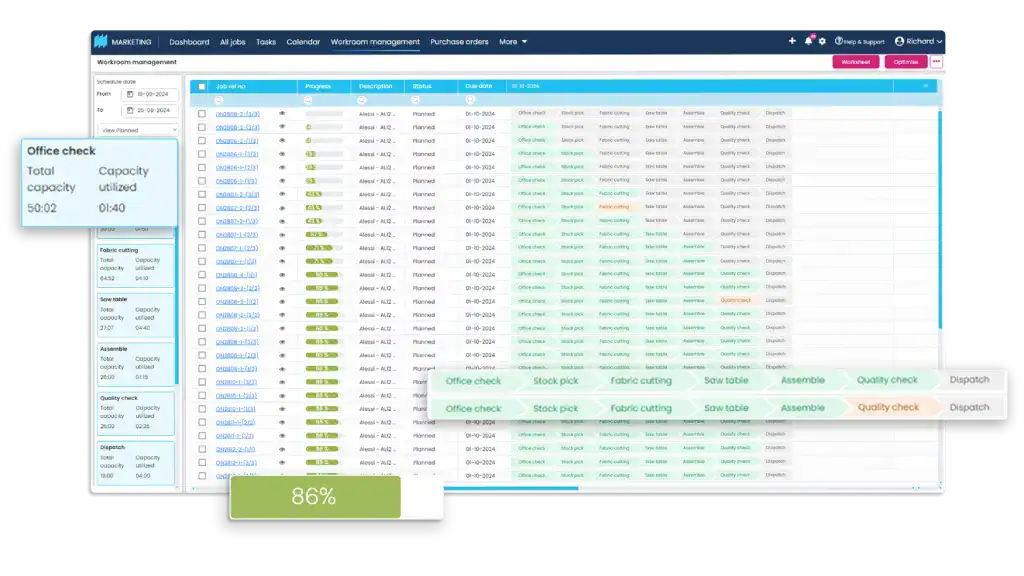Tick the select-all checkbox in table header
This screenshot has height=576, width=1024.
point(202,86)
